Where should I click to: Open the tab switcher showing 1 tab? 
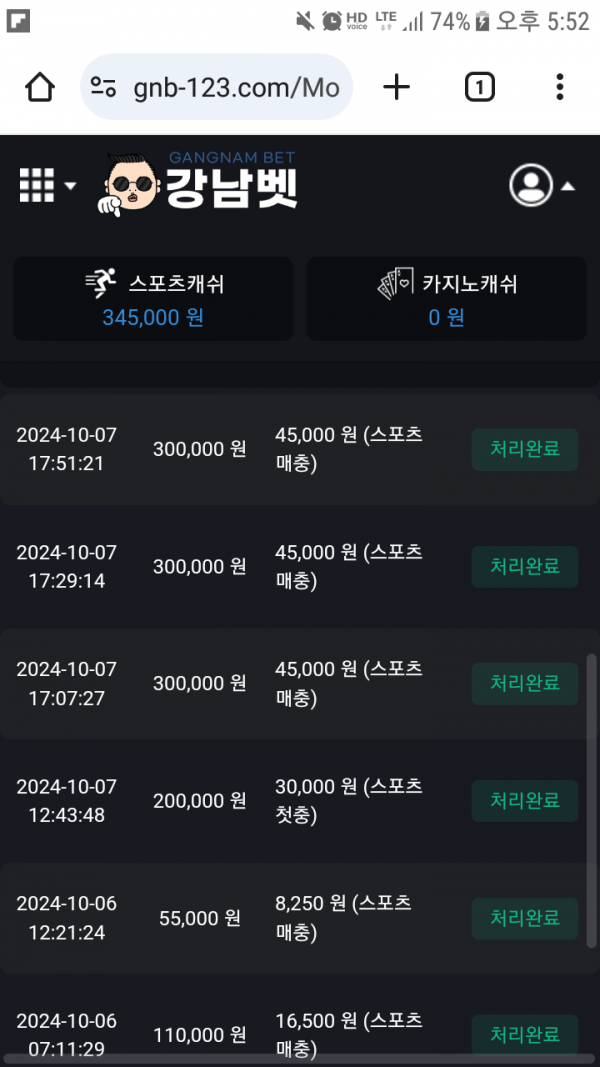480,88
